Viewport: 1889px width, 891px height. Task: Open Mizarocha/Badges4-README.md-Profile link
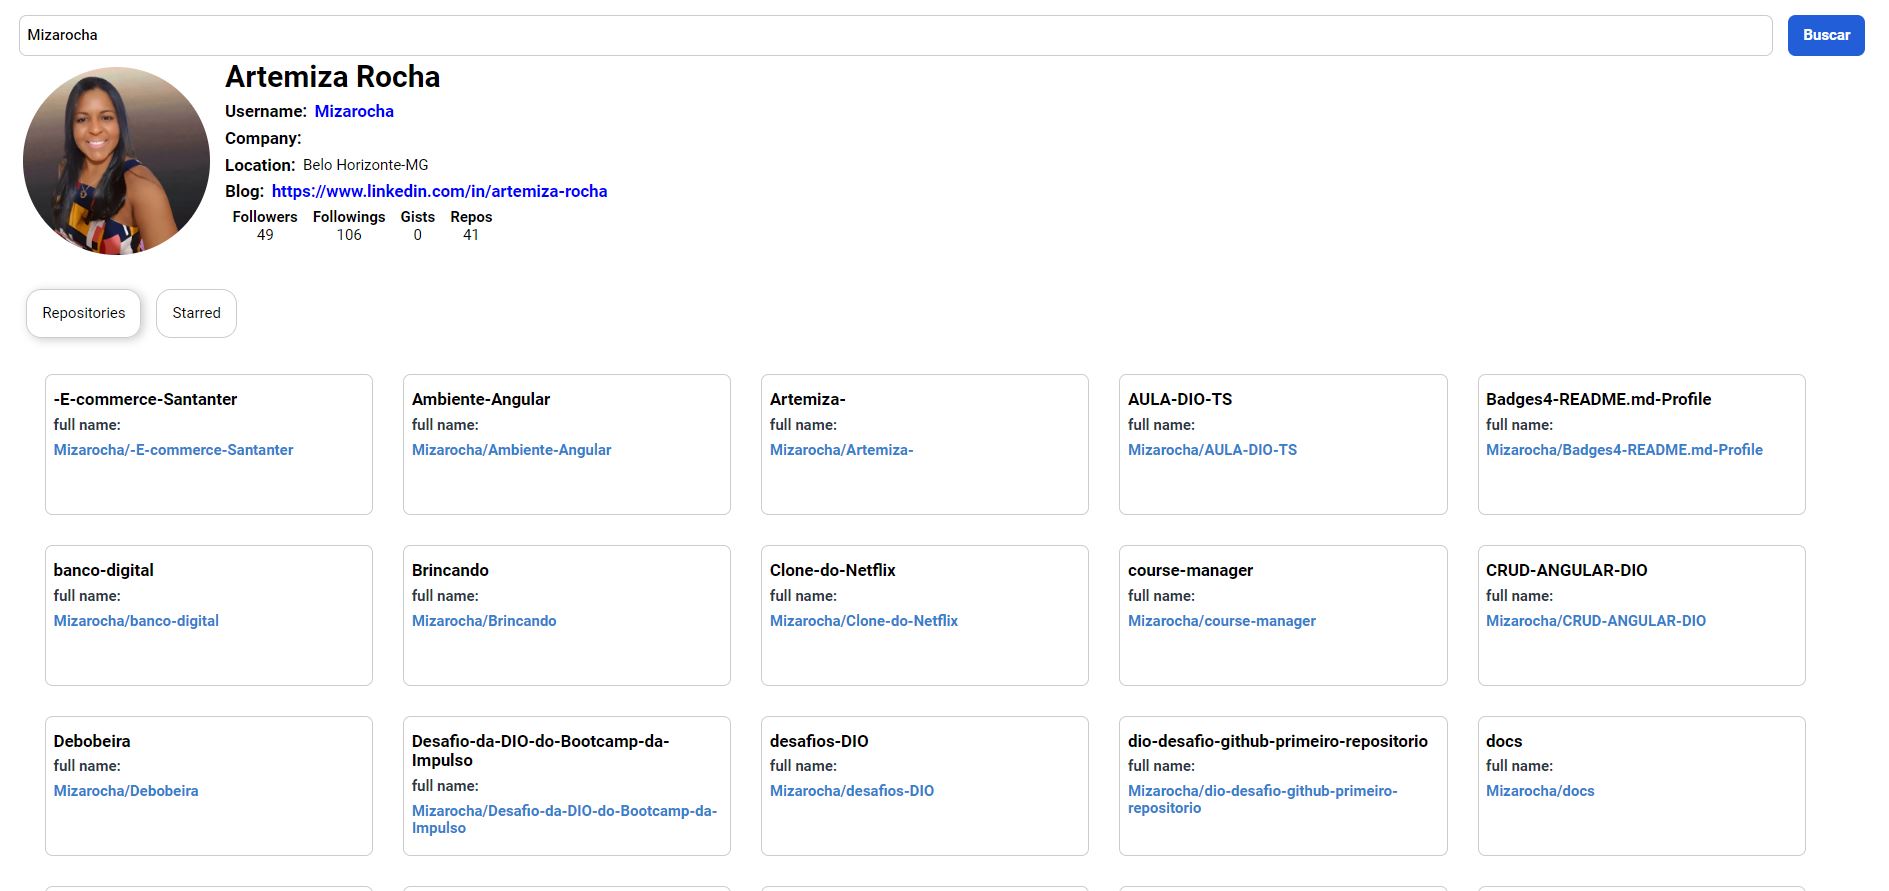[1624, 450]
